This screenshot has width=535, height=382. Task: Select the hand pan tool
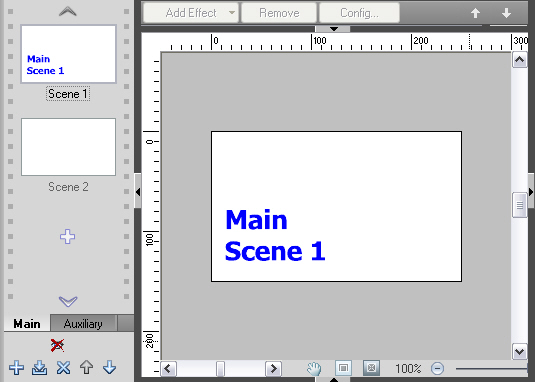point(314,368)
